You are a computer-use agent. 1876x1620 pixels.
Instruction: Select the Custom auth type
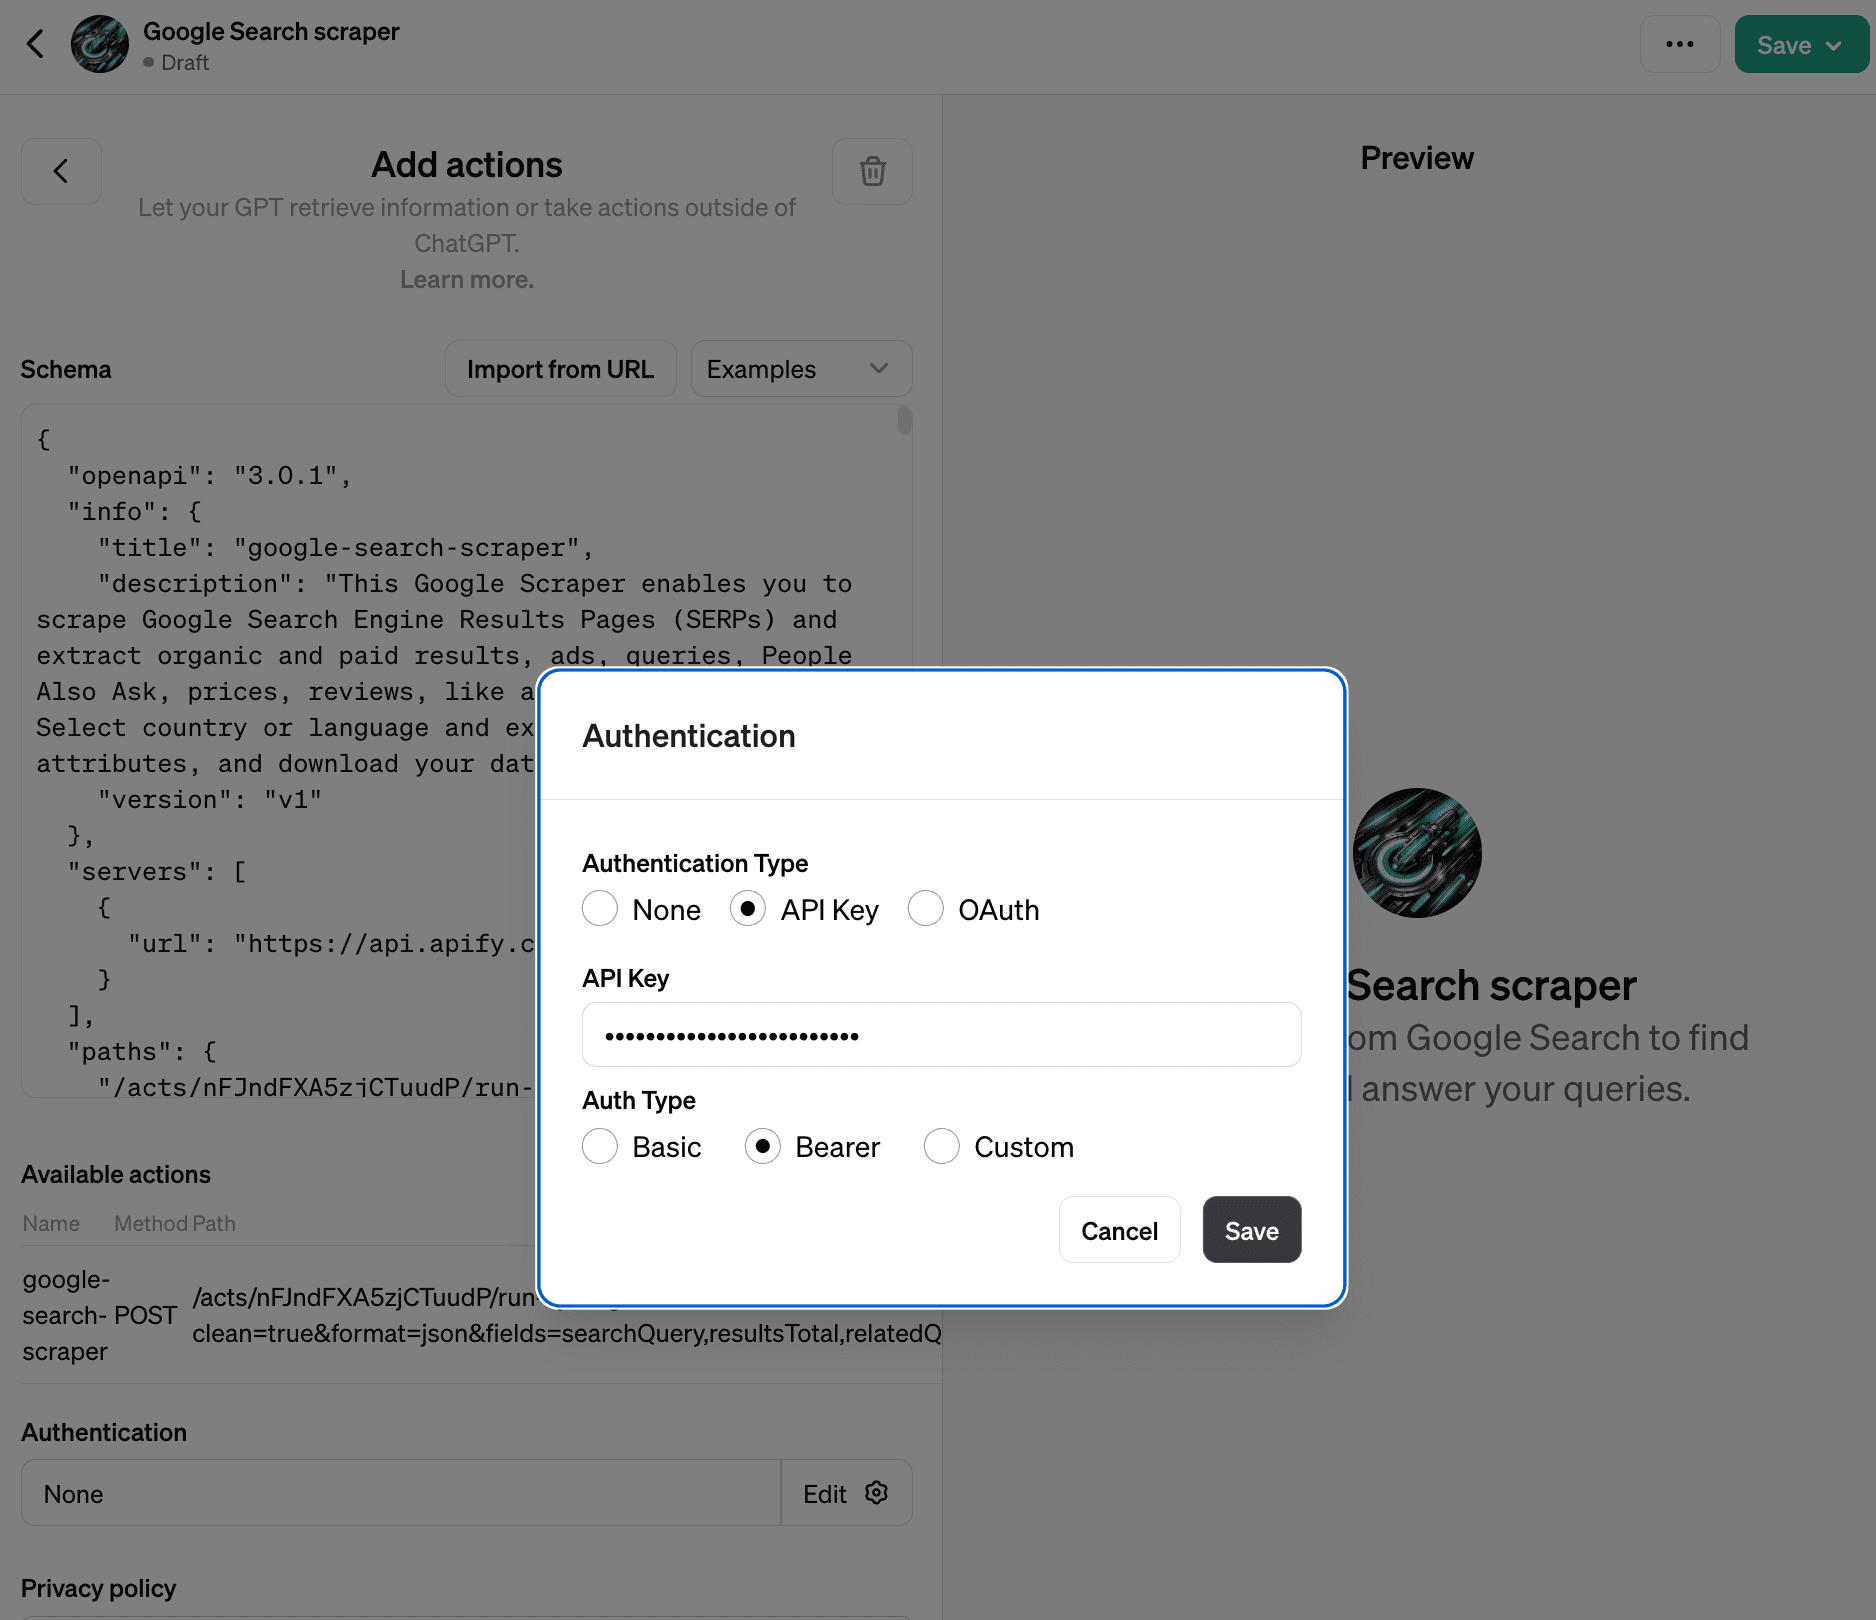[941, 1146]
